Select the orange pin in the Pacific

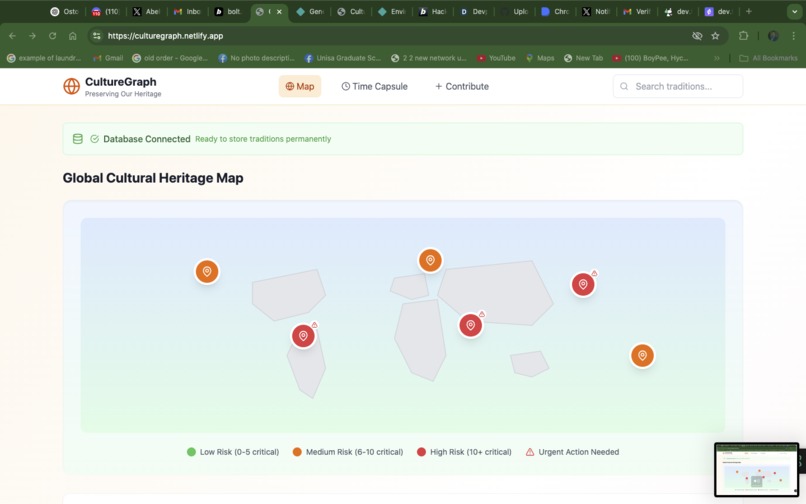(642, 355)
